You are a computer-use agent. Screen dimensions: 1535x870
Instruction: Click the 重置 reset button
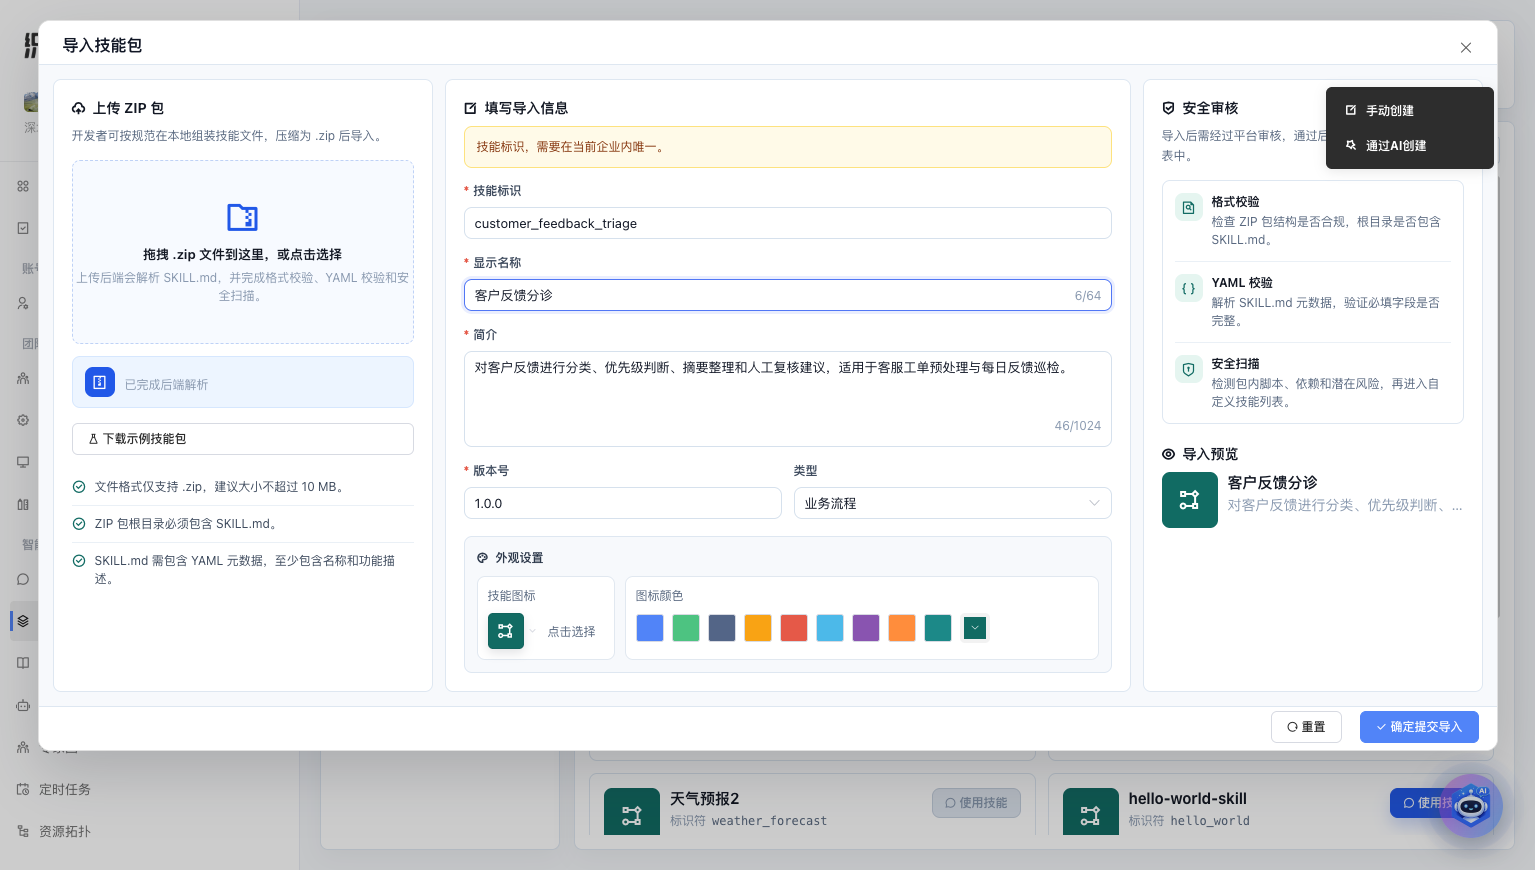coord(1306,727)
